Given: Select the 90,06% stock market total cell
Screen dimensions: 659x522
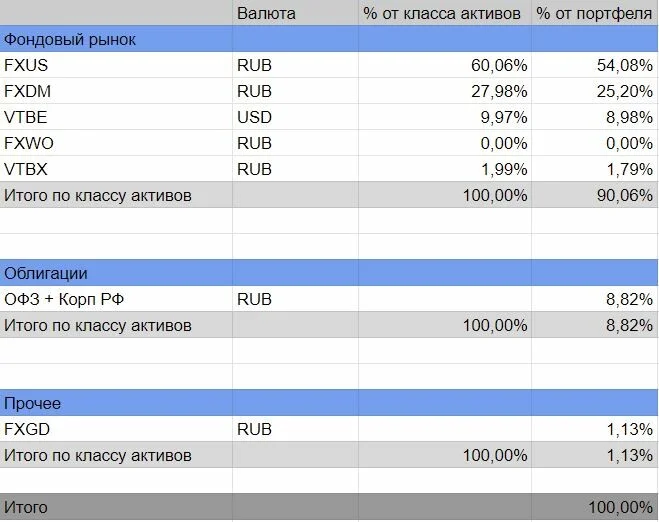Looking at the screenshot, I should coord(595,195).
